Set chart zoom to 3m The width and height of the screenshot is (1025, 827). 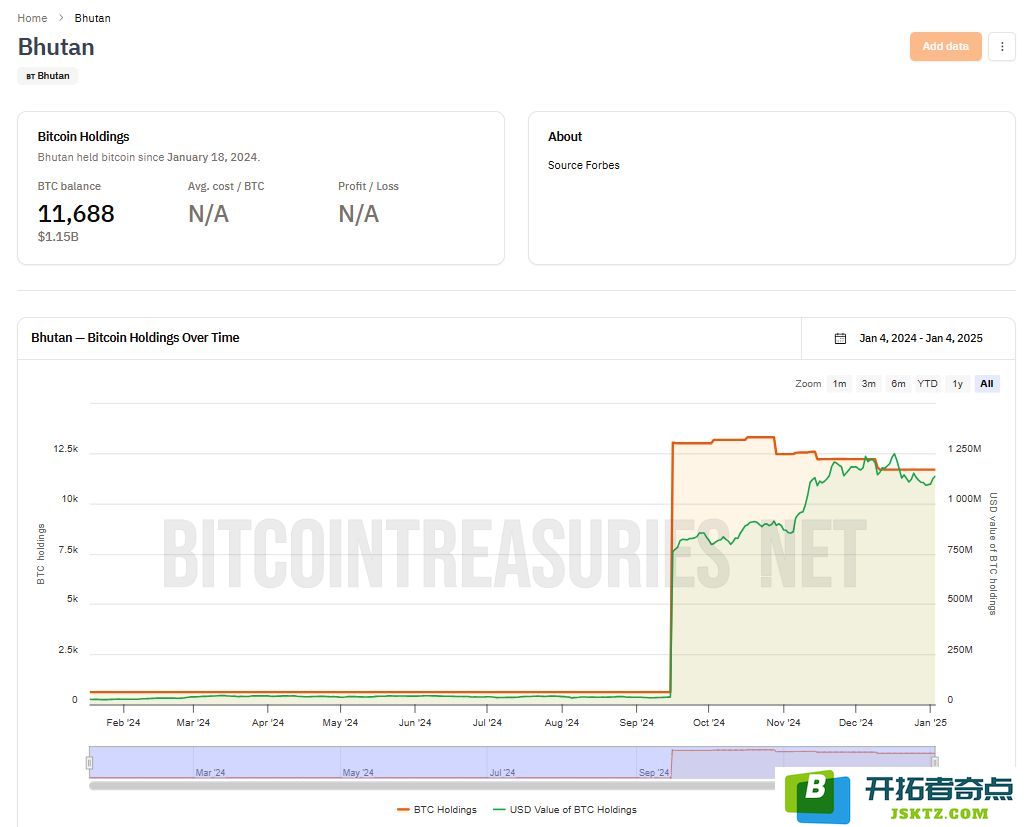[868, 384]
